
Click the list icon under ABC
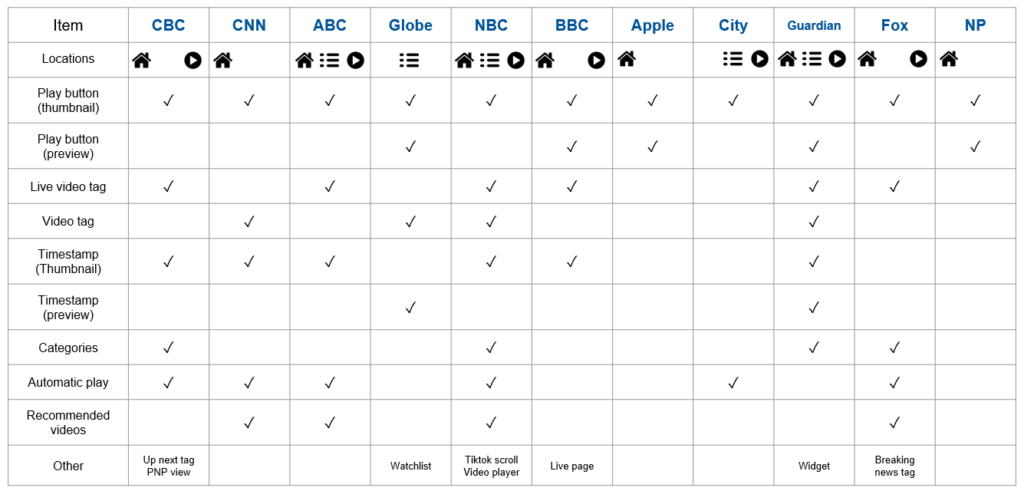329,60
